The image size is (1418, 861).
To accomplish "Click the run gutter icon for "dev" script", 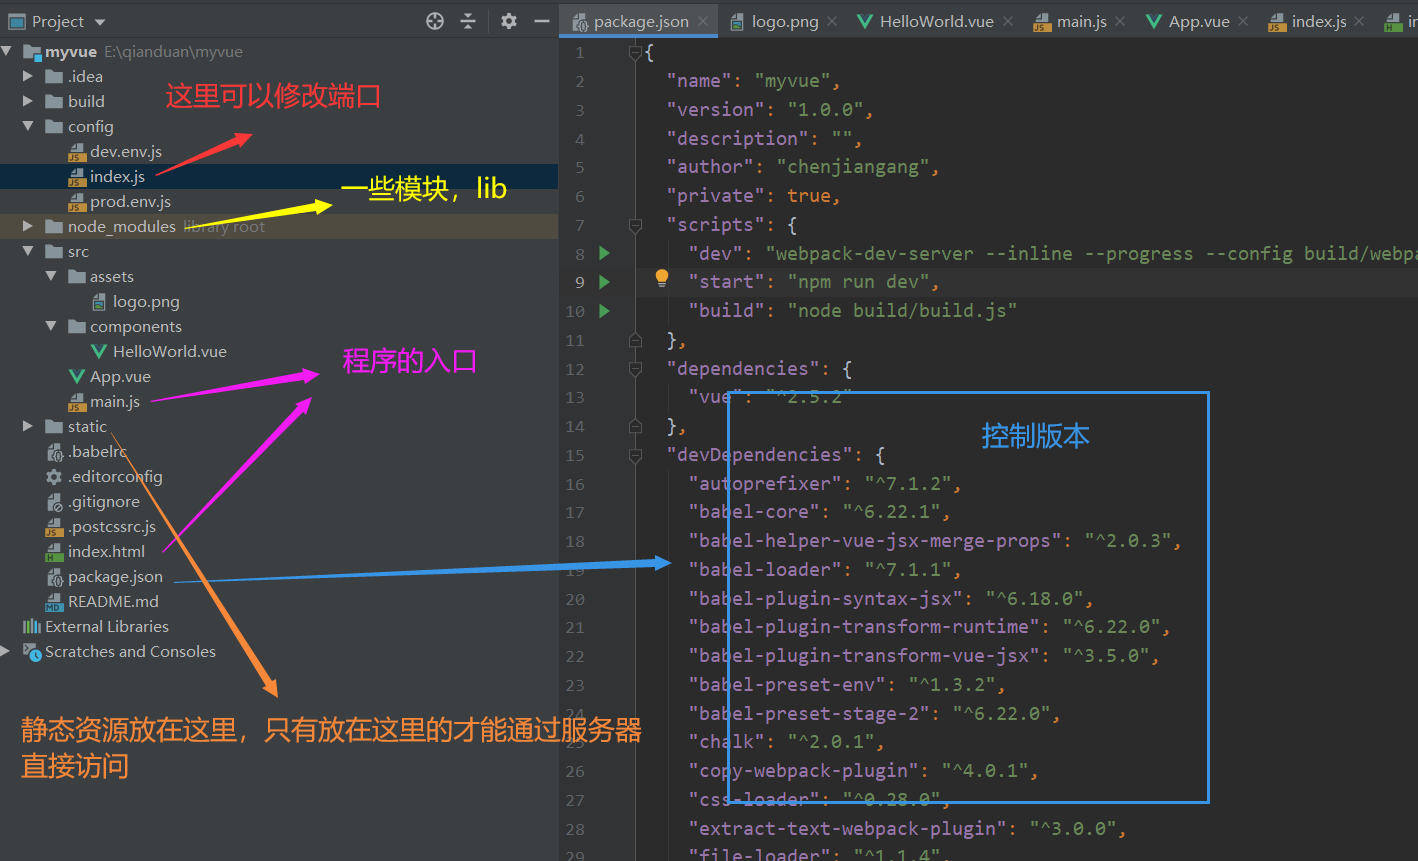I will coord(604,253).
